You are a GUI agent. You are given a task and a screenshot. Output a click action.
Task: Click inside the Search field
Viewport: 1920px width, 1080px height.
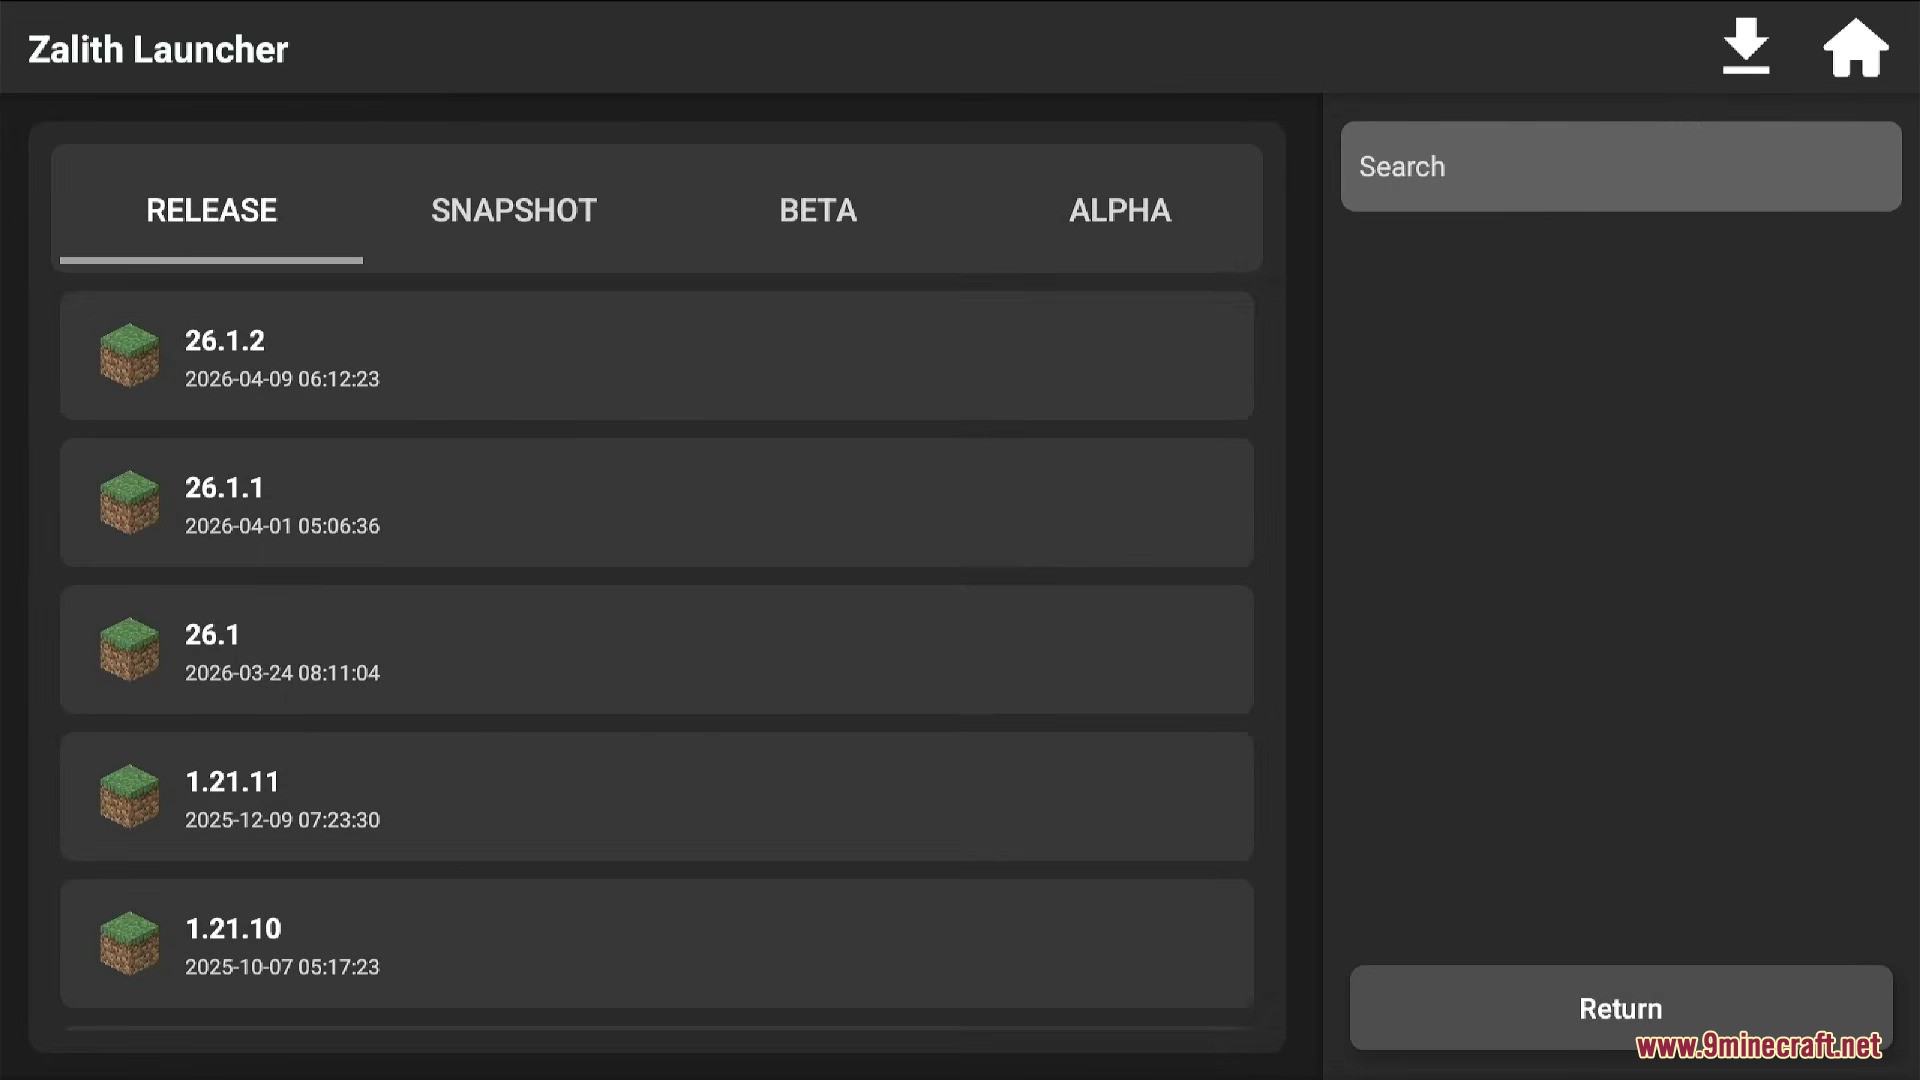pos(1620,166)
